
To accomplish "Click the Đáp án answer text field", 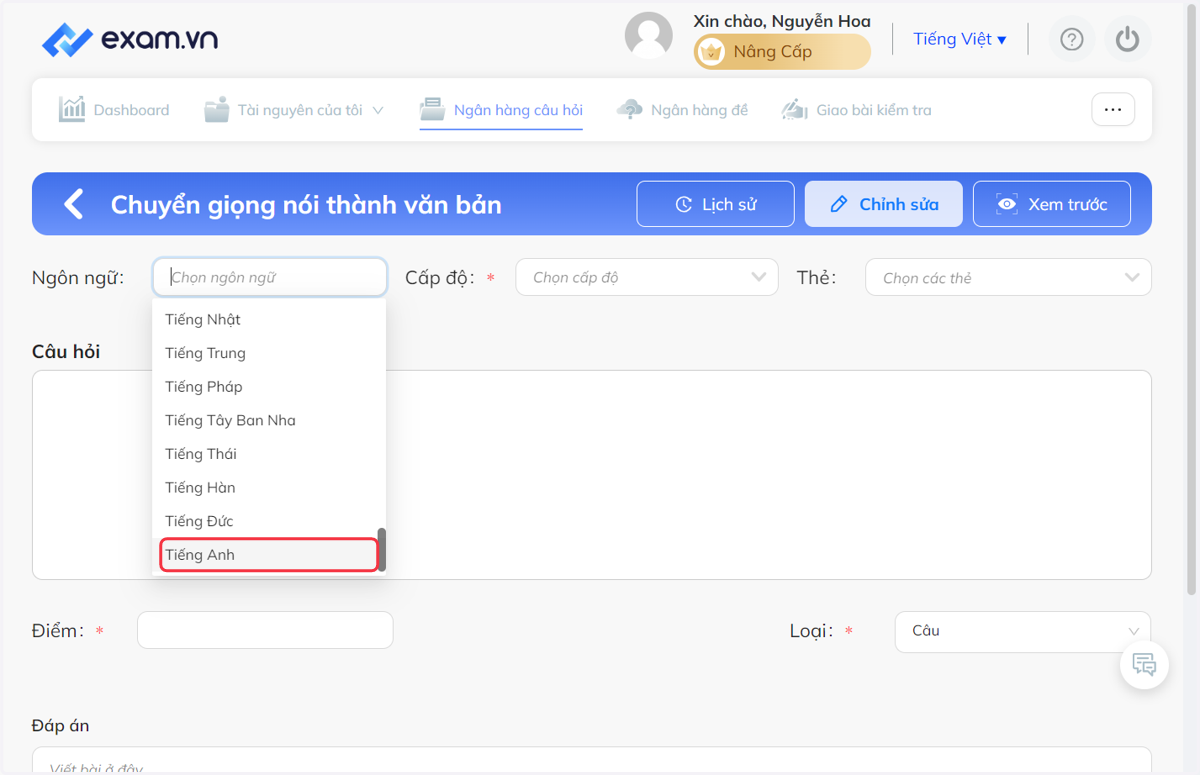I will click(x=591, y=761).
